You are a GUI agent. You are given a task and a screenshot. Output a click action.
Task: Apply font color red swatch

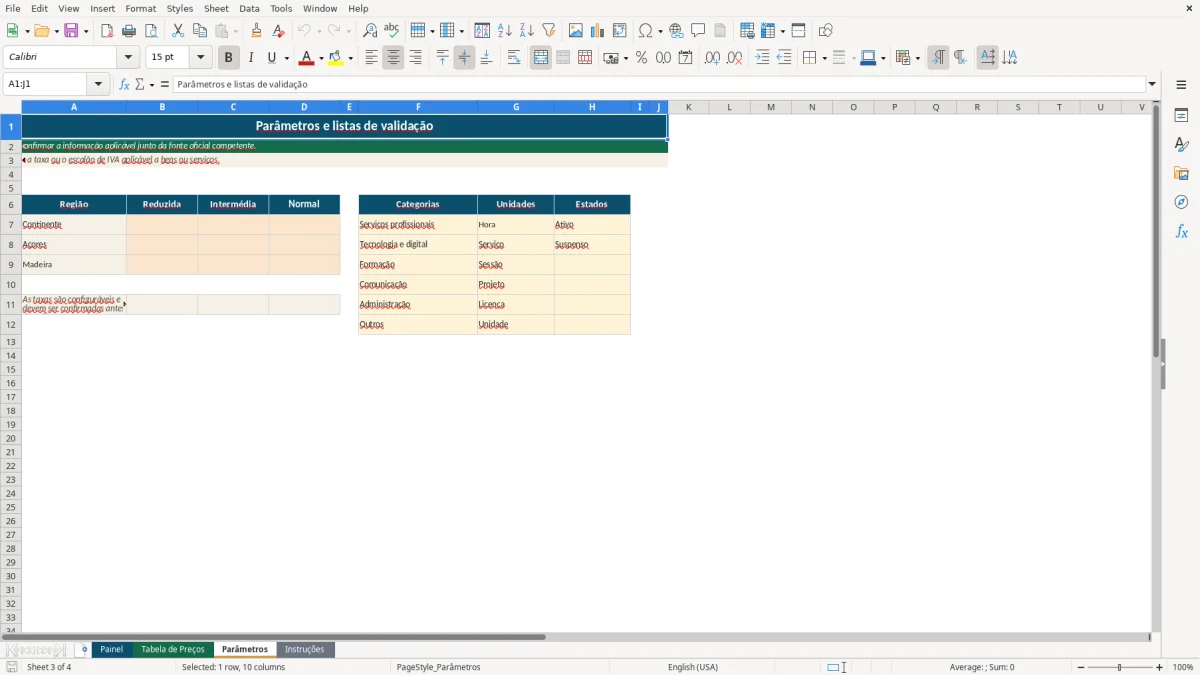(306, 58)
